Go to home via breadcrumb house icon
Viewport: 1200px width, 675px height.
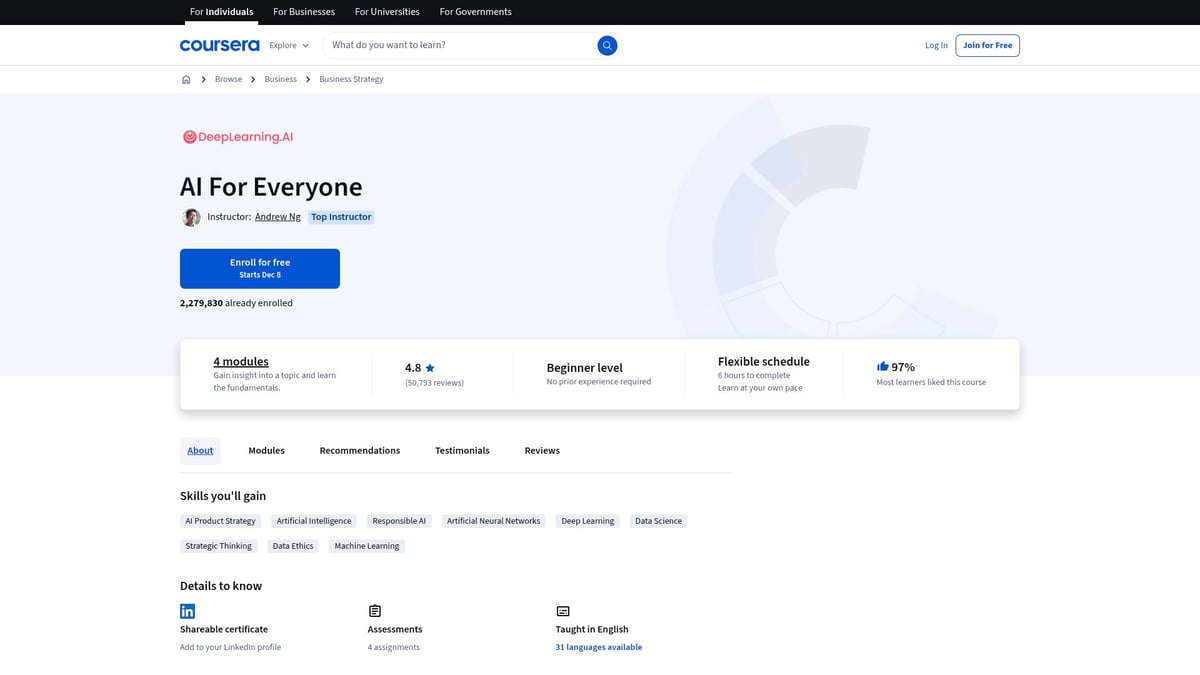coord(186,79)
